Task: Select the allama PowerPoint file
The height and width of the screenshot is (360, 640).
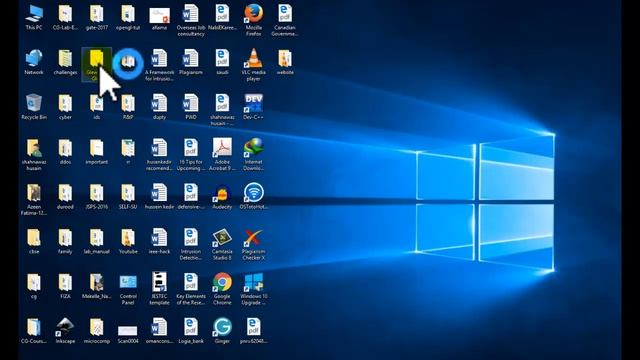Action: (x=160, y=18)
